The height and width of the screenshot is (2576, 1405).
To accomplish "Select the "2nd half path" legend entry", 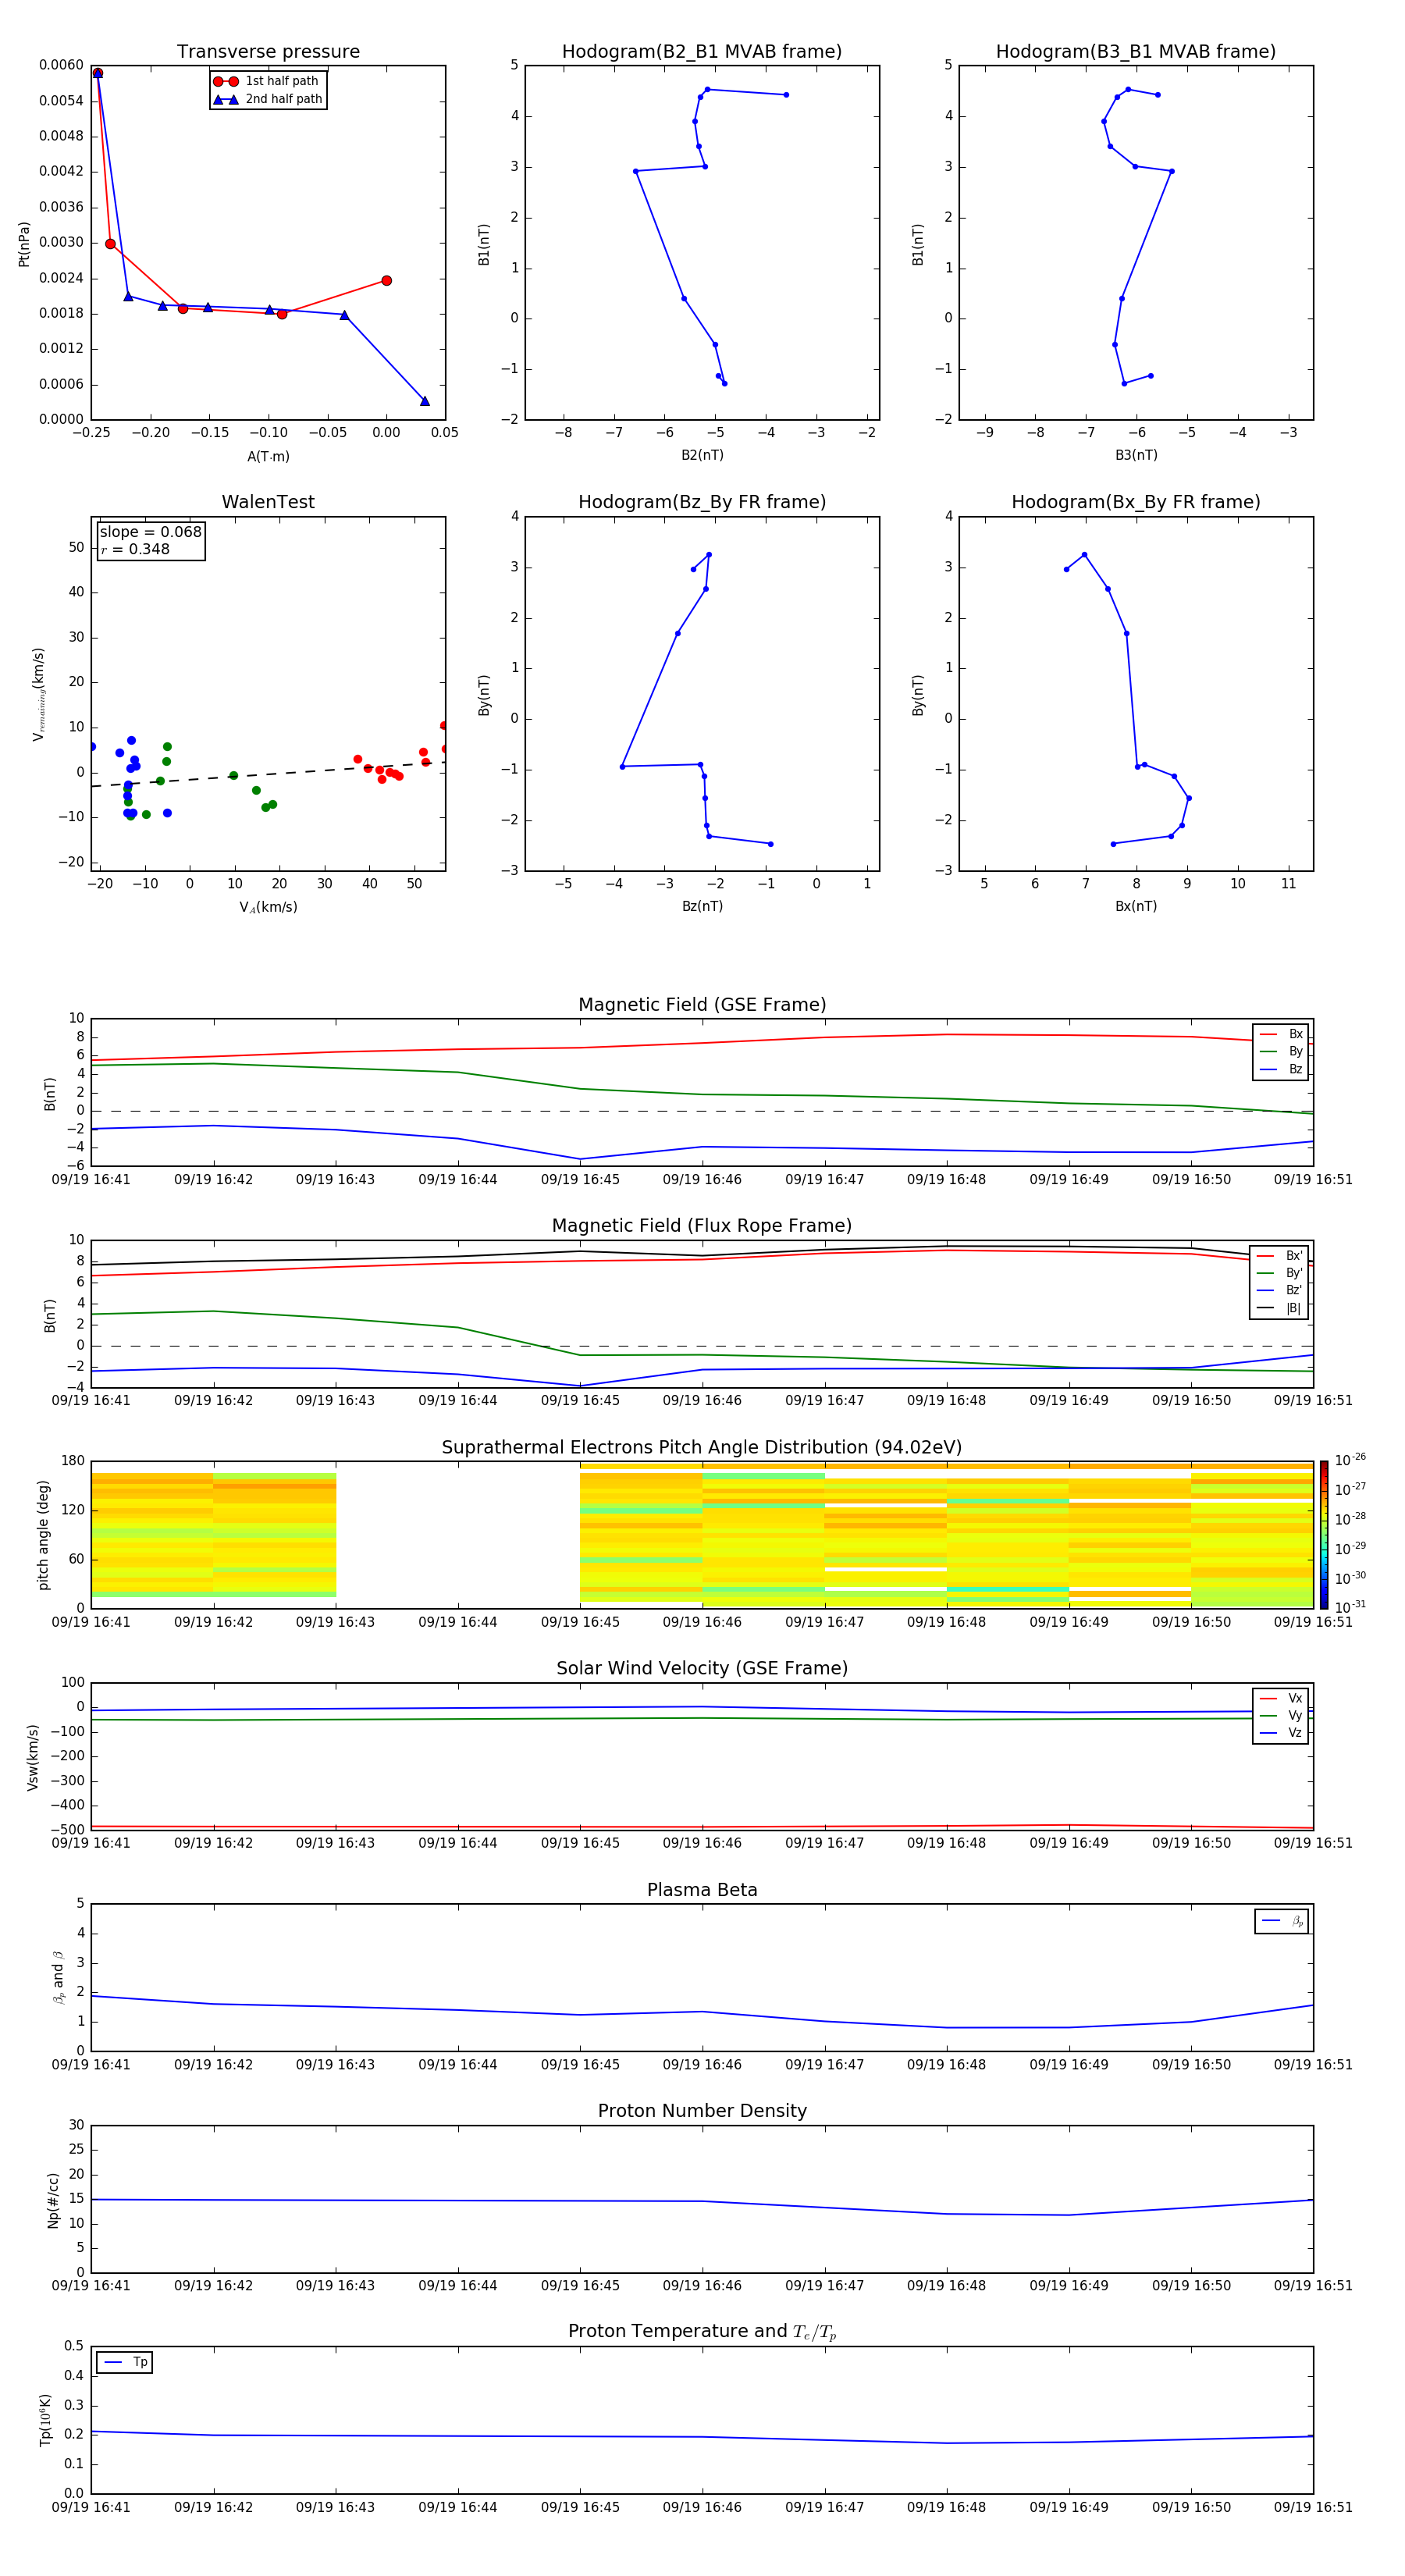I will pos(267,99).
